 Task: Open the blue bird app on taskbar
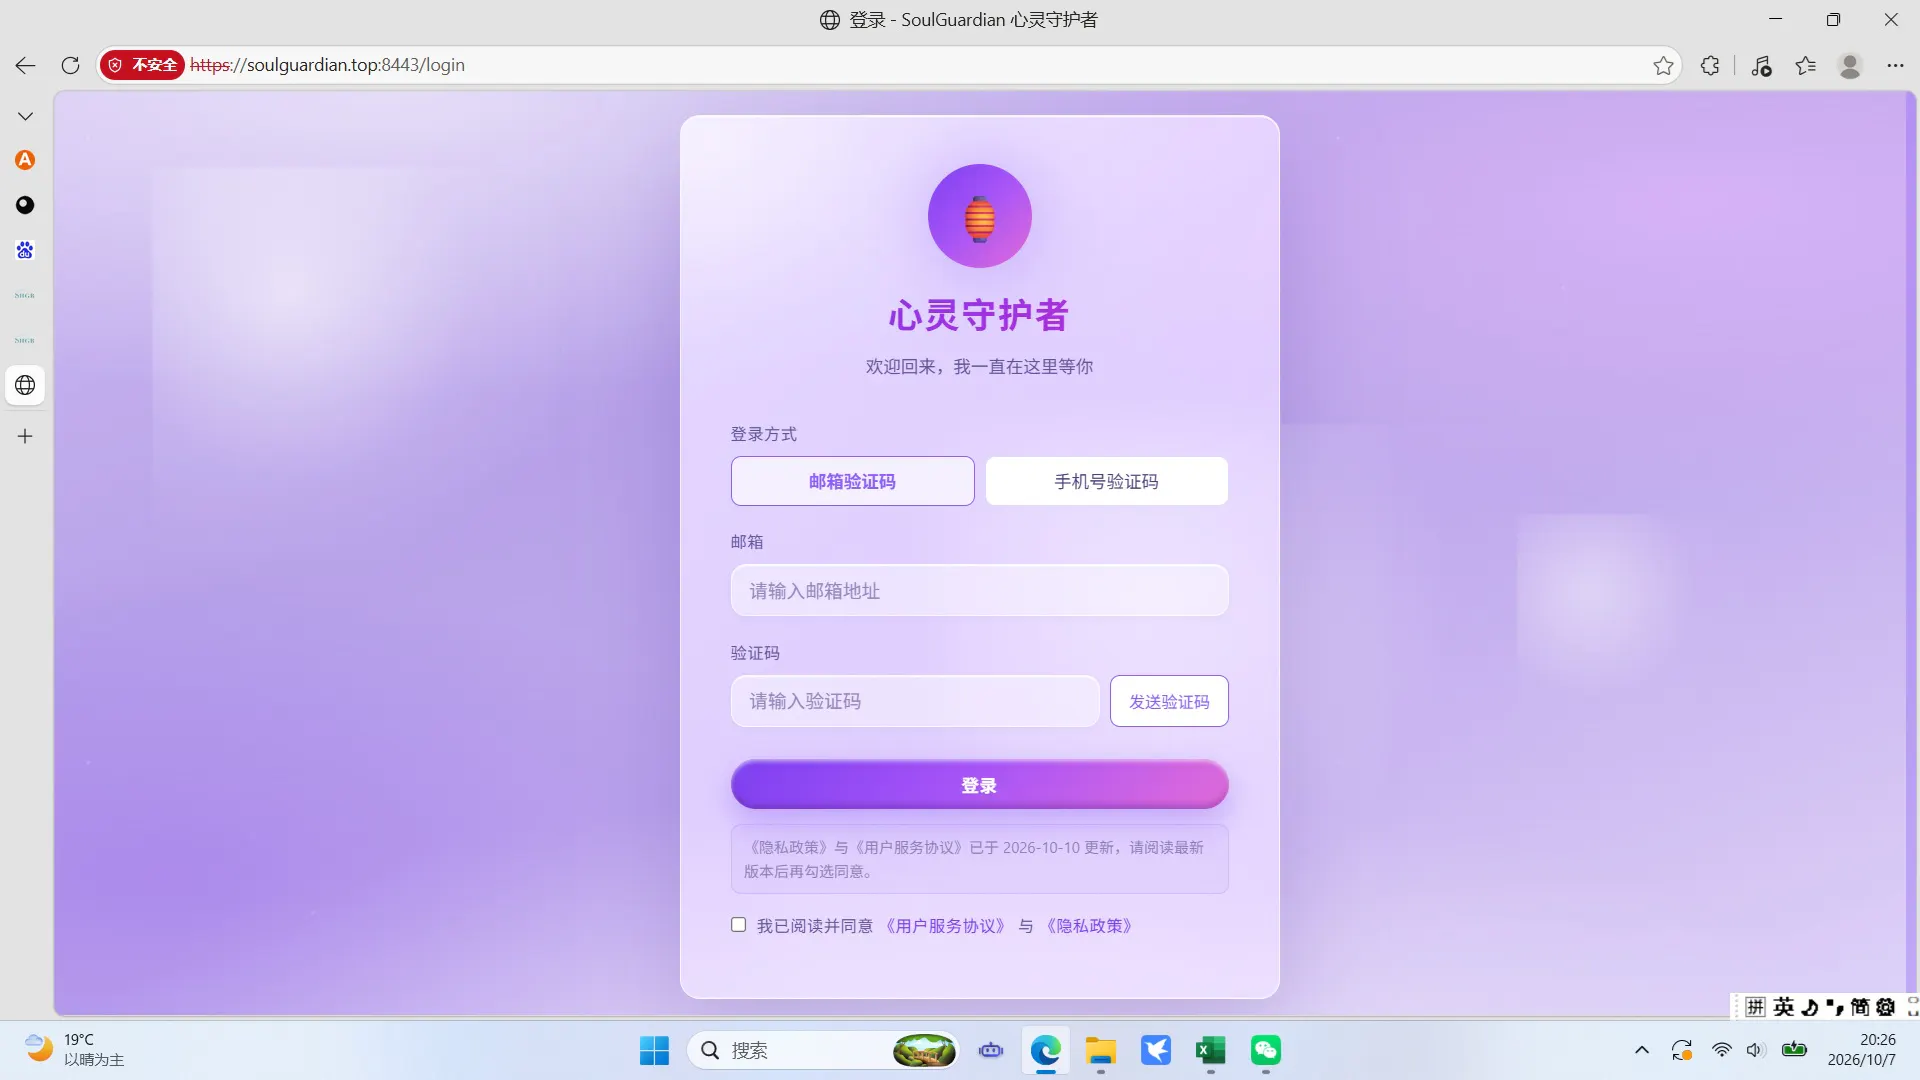tap(1156, 1050)
